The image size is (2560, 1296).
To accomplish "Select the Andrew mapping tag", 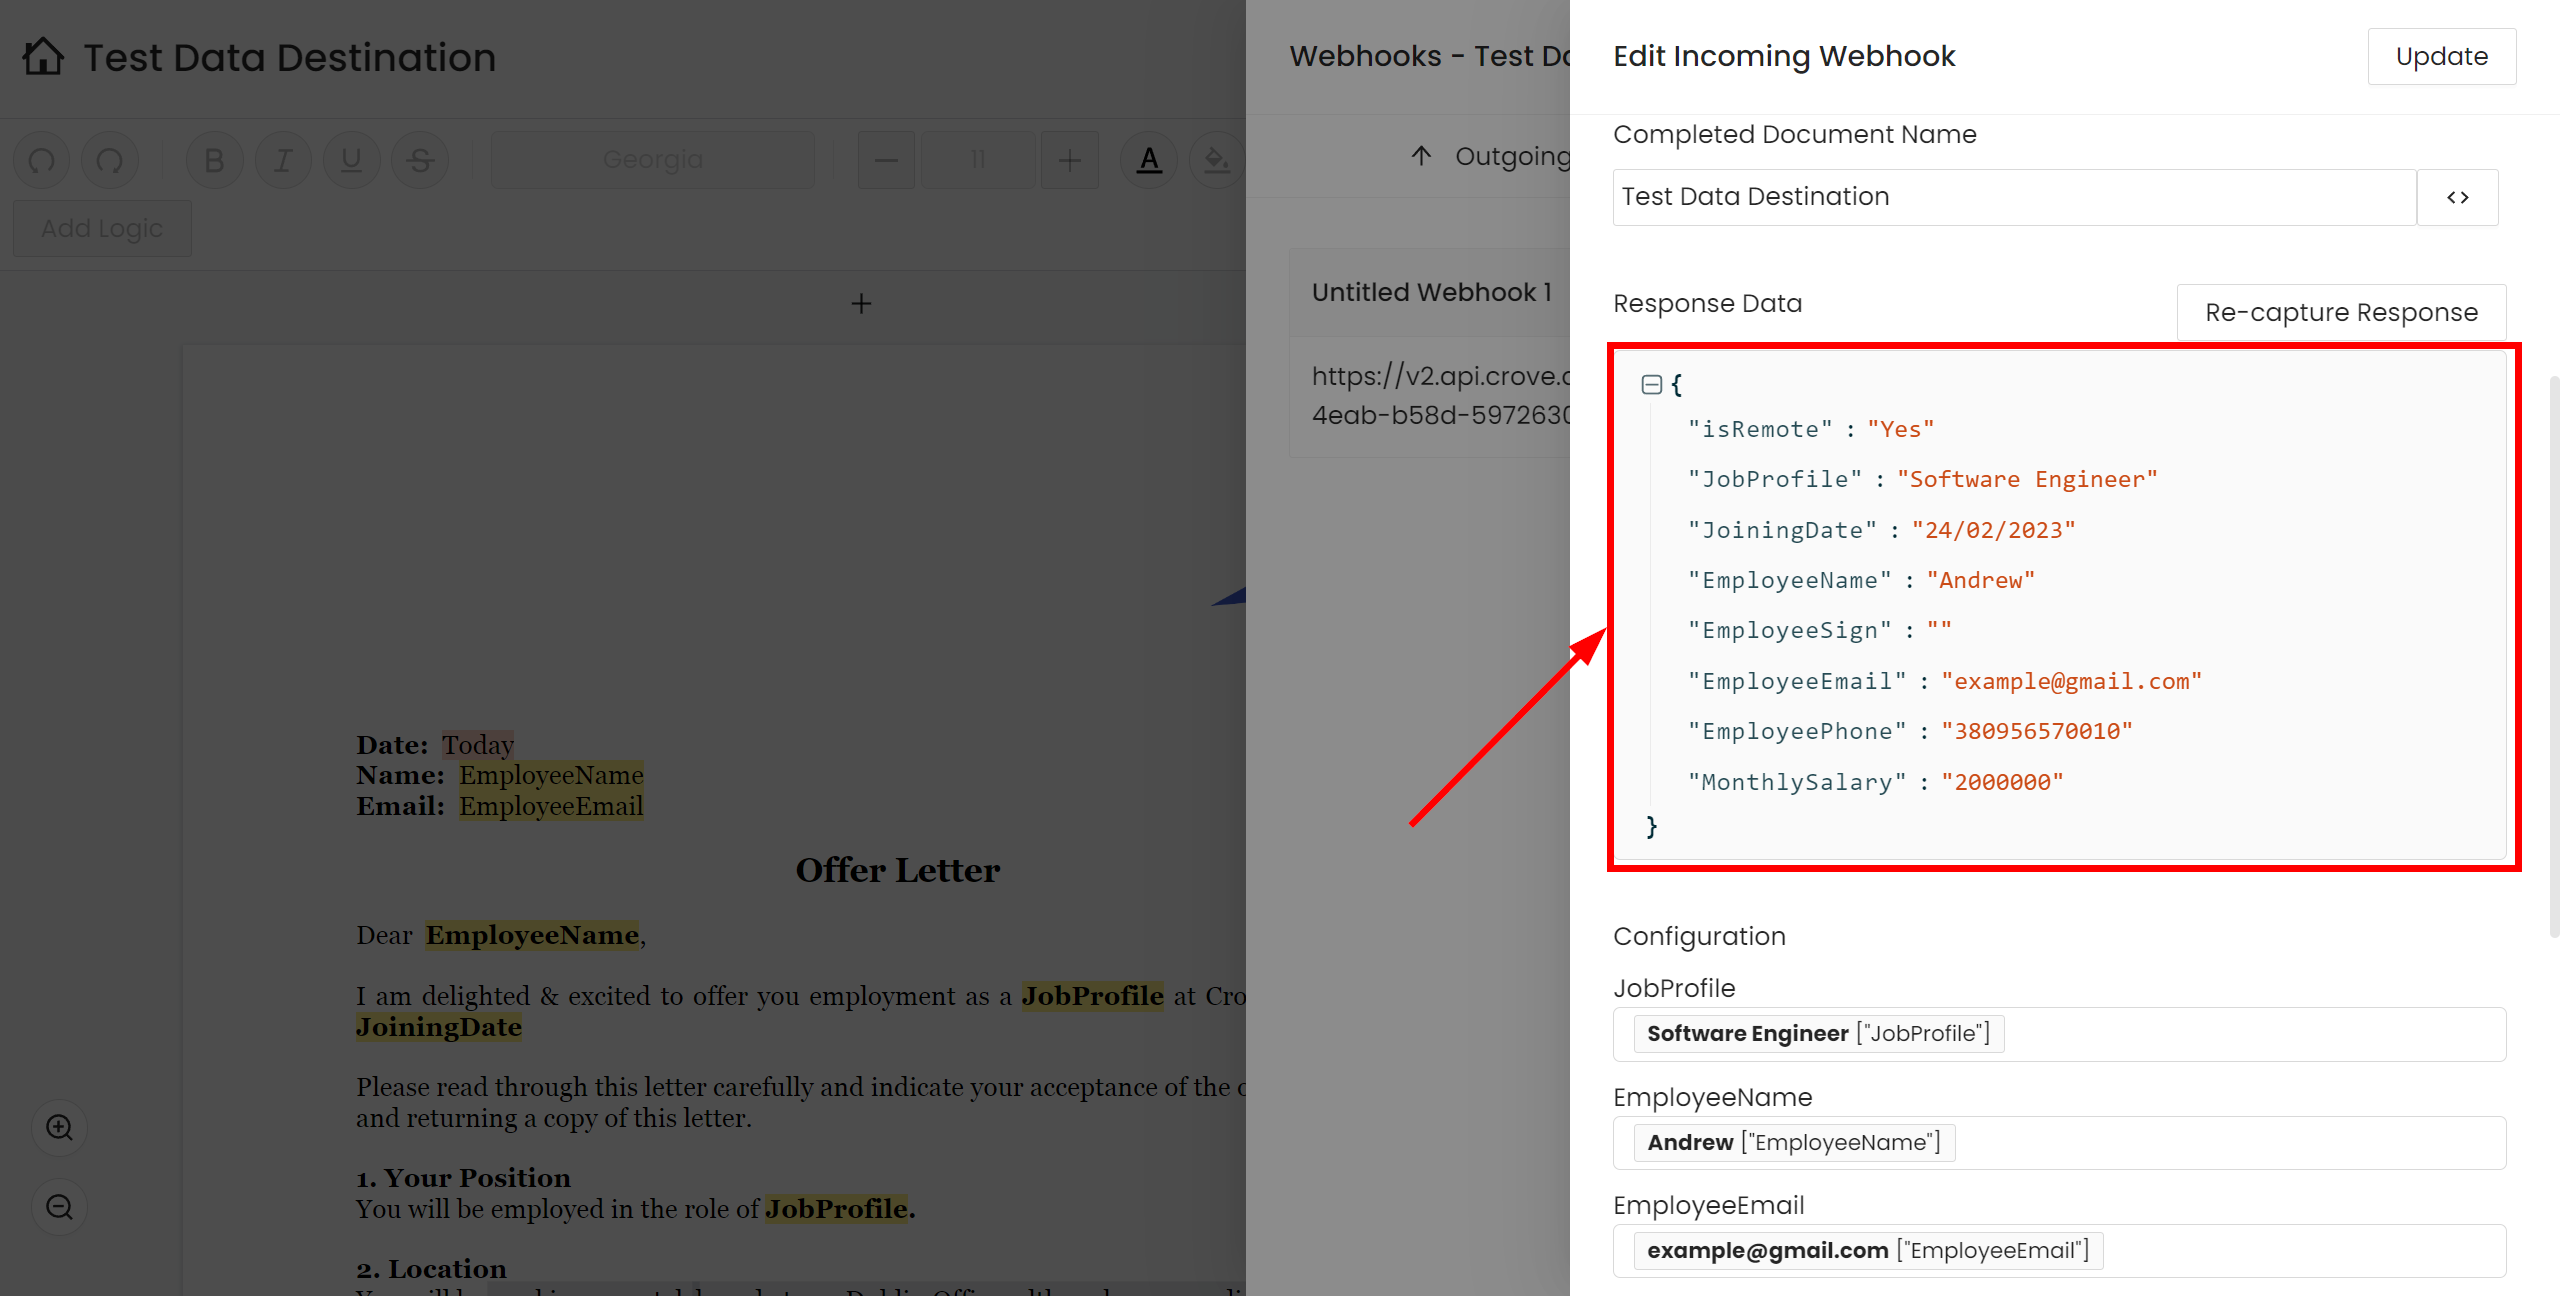I will 1794,1143.
